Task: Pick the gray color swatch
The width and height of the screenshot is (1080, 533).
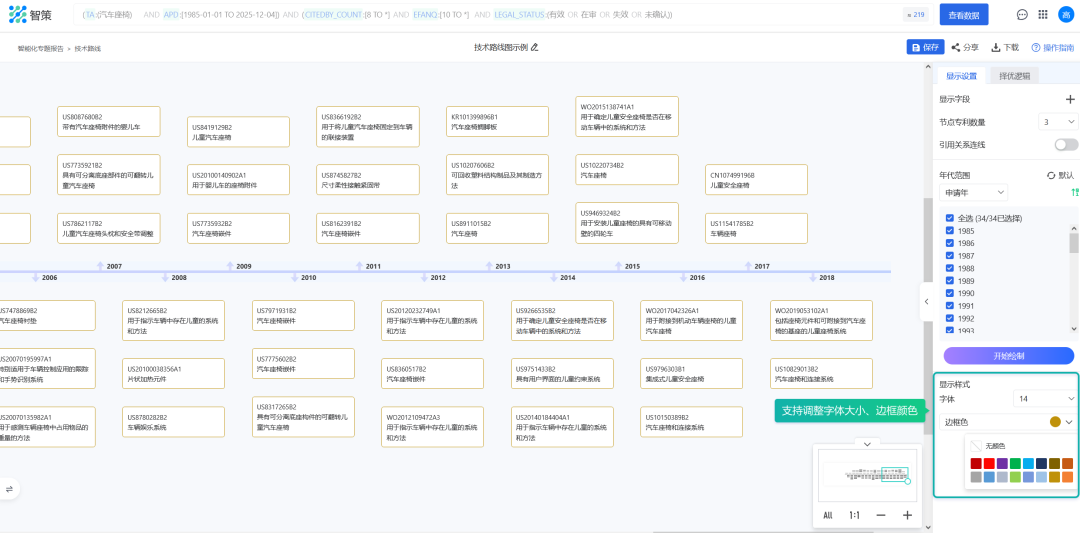Action: point(976,477)
